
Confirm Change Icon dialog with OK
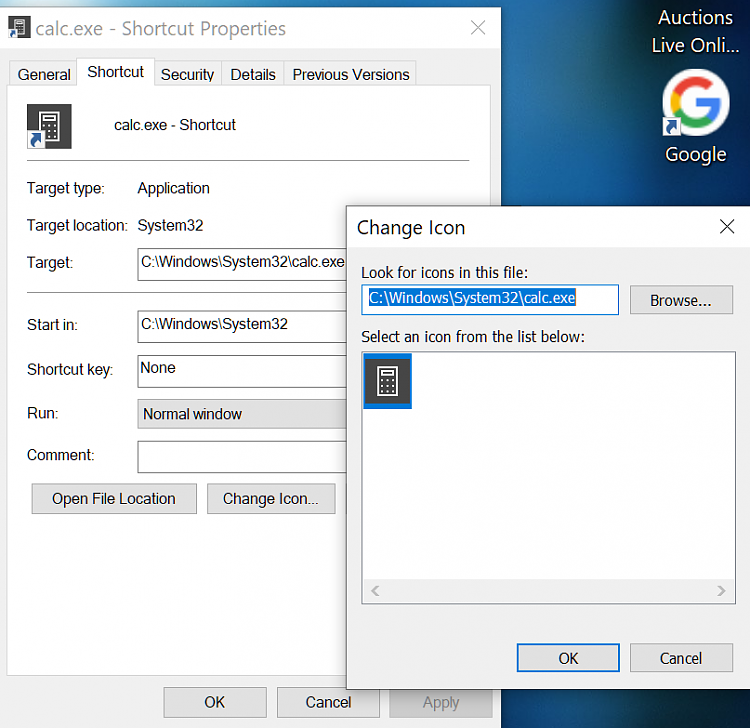coord(568,658)
